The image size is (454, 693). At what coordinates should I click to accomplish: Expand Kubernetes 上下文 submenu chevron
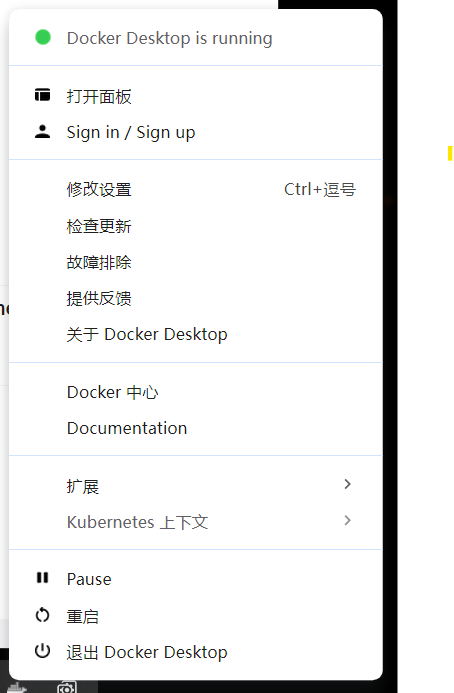pyautogui.click(x=347, y=521)
